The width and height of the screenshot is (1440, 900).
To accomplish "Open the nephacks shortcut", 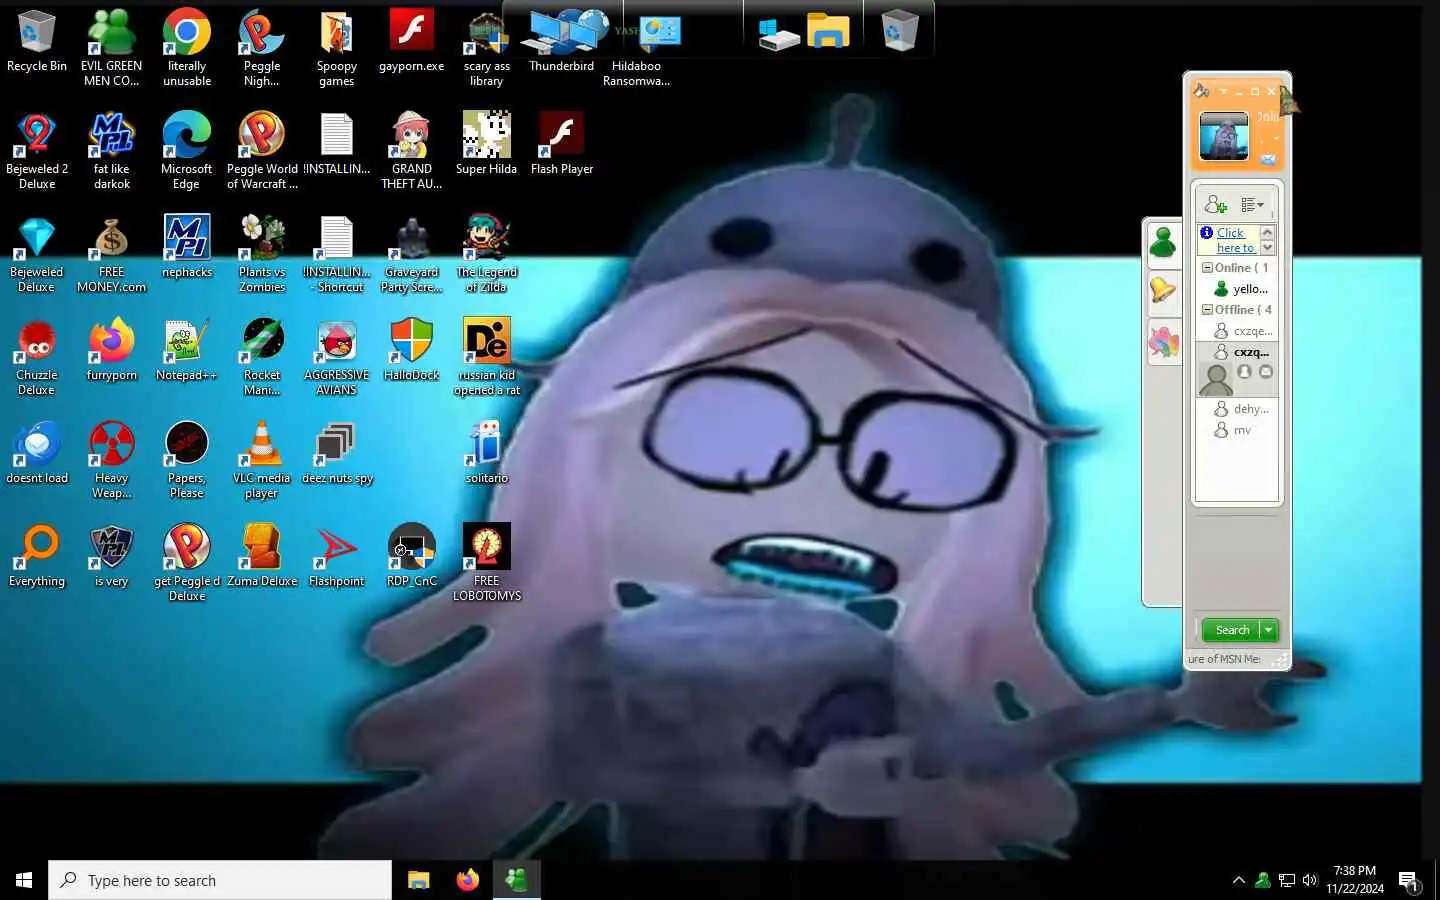I will pos(187,247).
